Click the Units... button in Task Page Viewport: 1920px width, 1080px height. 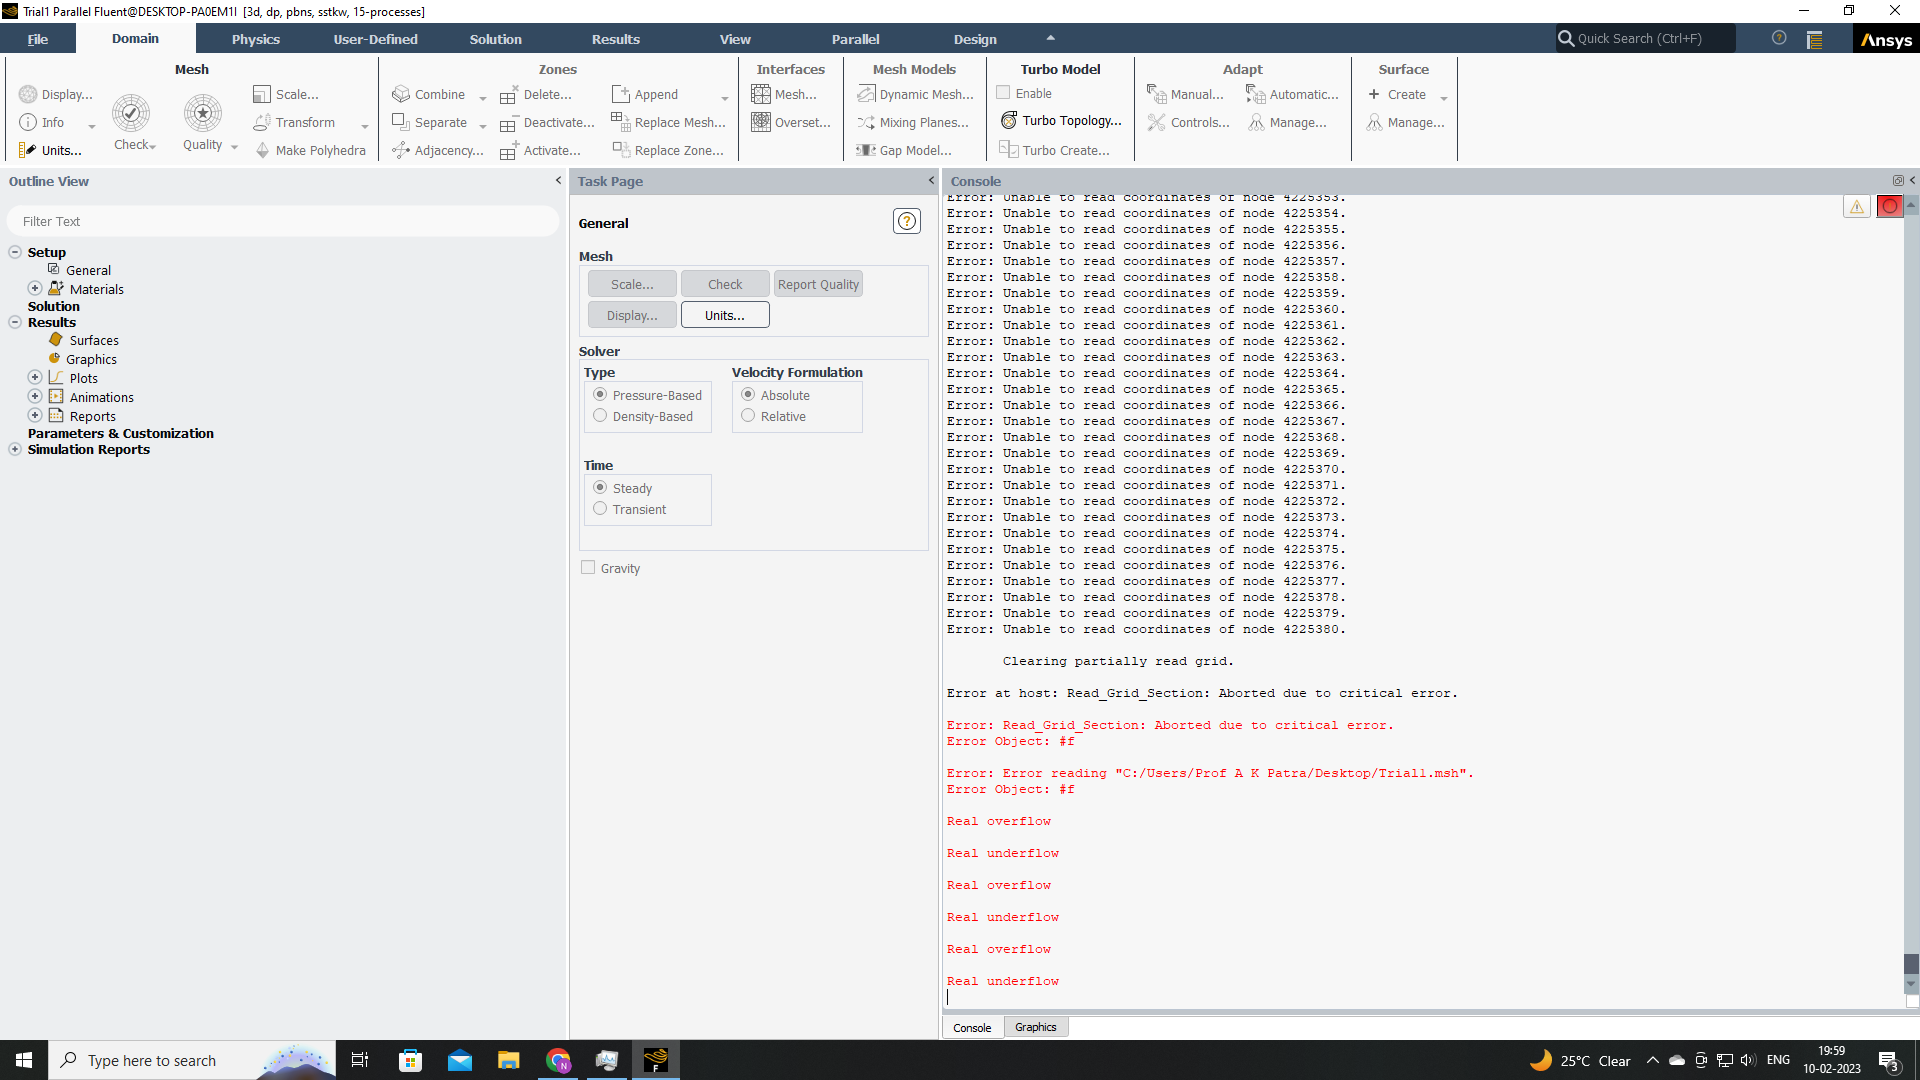pyautogui.click(x=724, y=315)
